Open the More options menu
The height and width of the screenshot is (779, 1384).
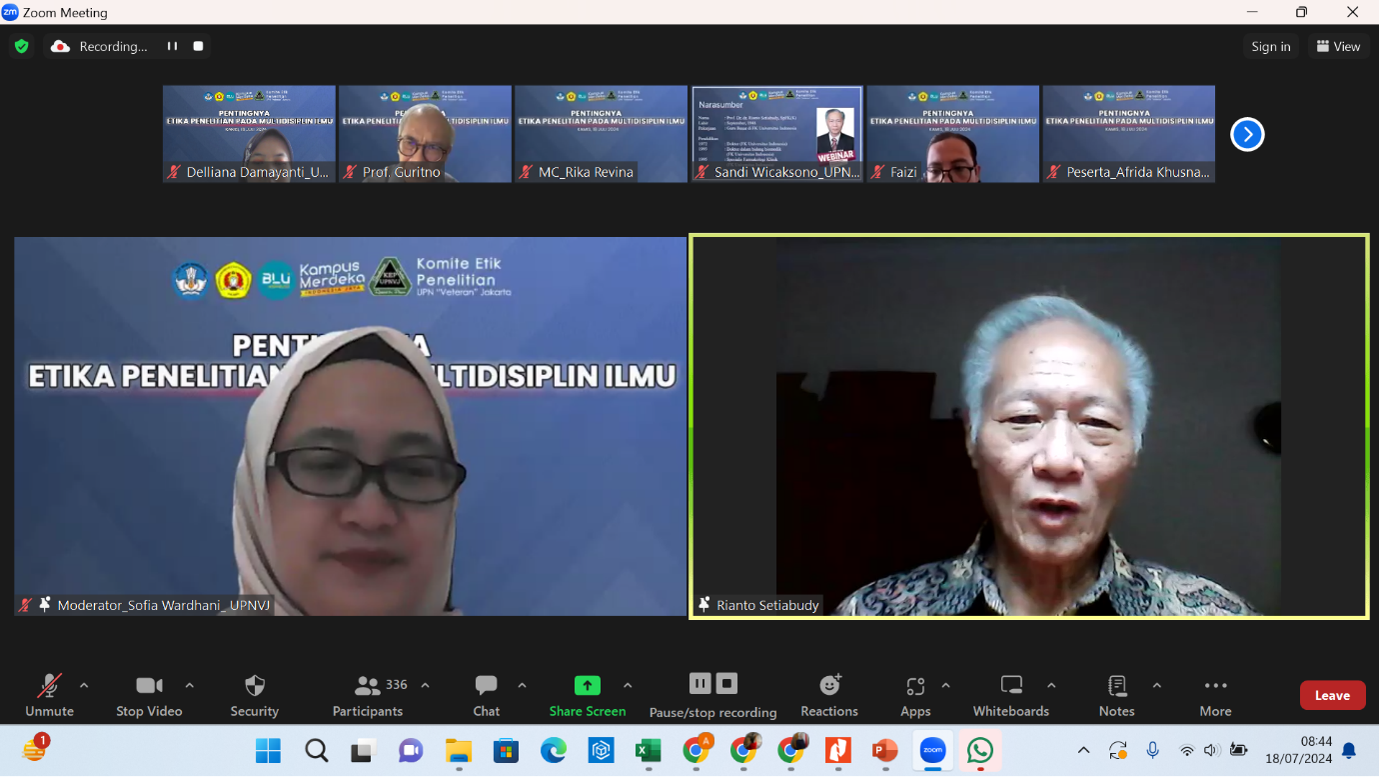coord(1215,695)
